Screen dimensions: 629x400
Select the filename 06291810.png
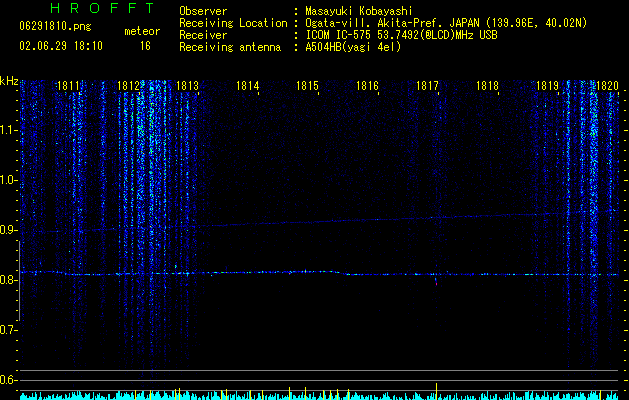click(x=55, y=26)
